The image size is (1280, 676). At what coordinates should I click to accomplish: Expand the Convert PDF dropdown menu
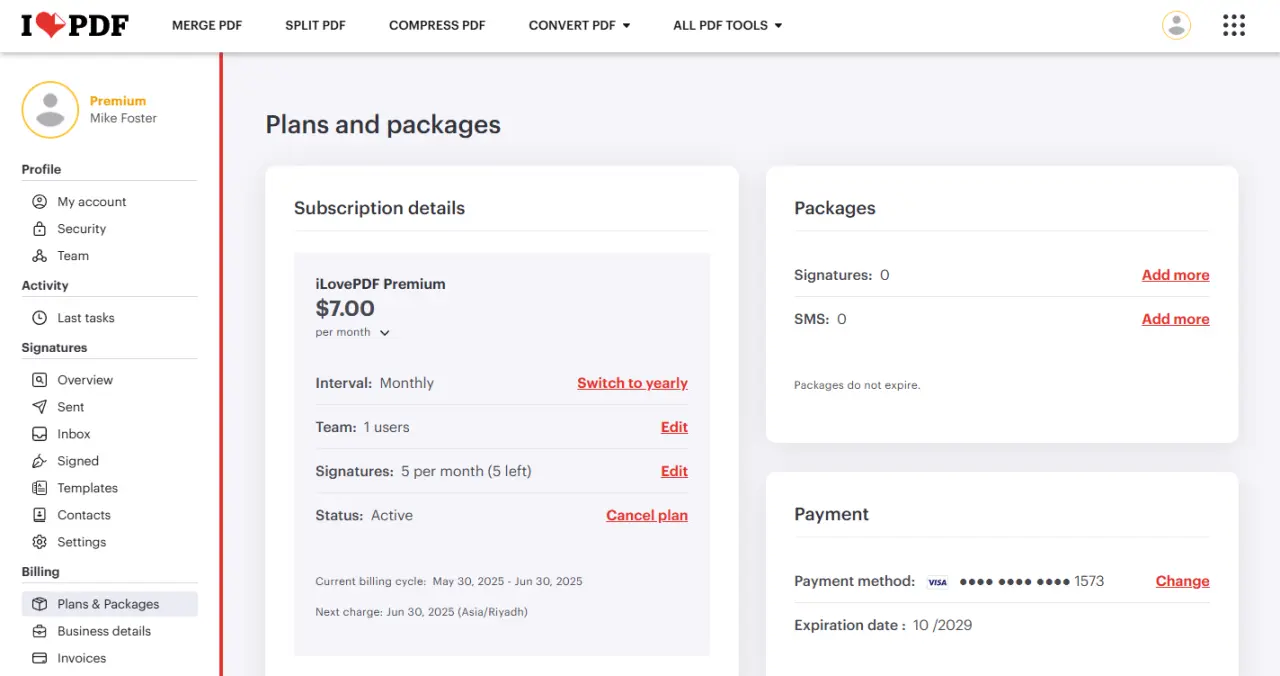tap(580, 25)
